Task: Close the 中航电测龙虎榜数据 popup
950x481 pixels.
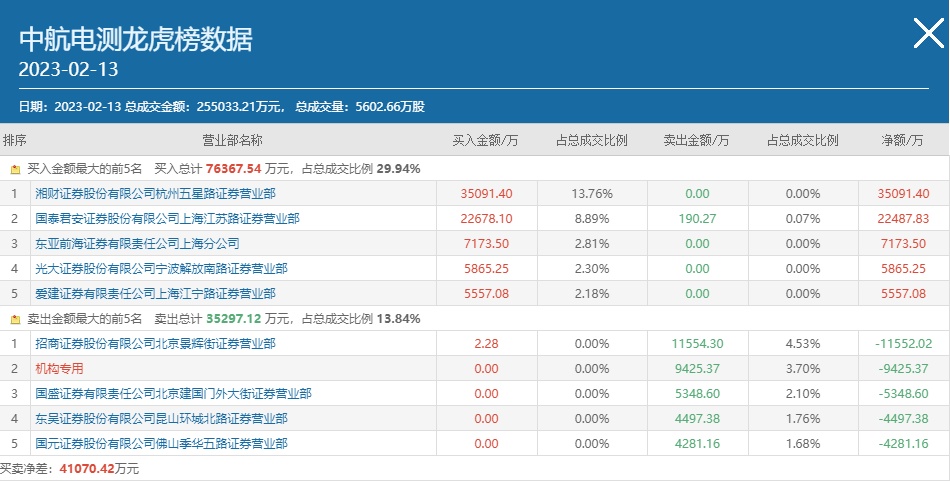Action: (929, 35)
